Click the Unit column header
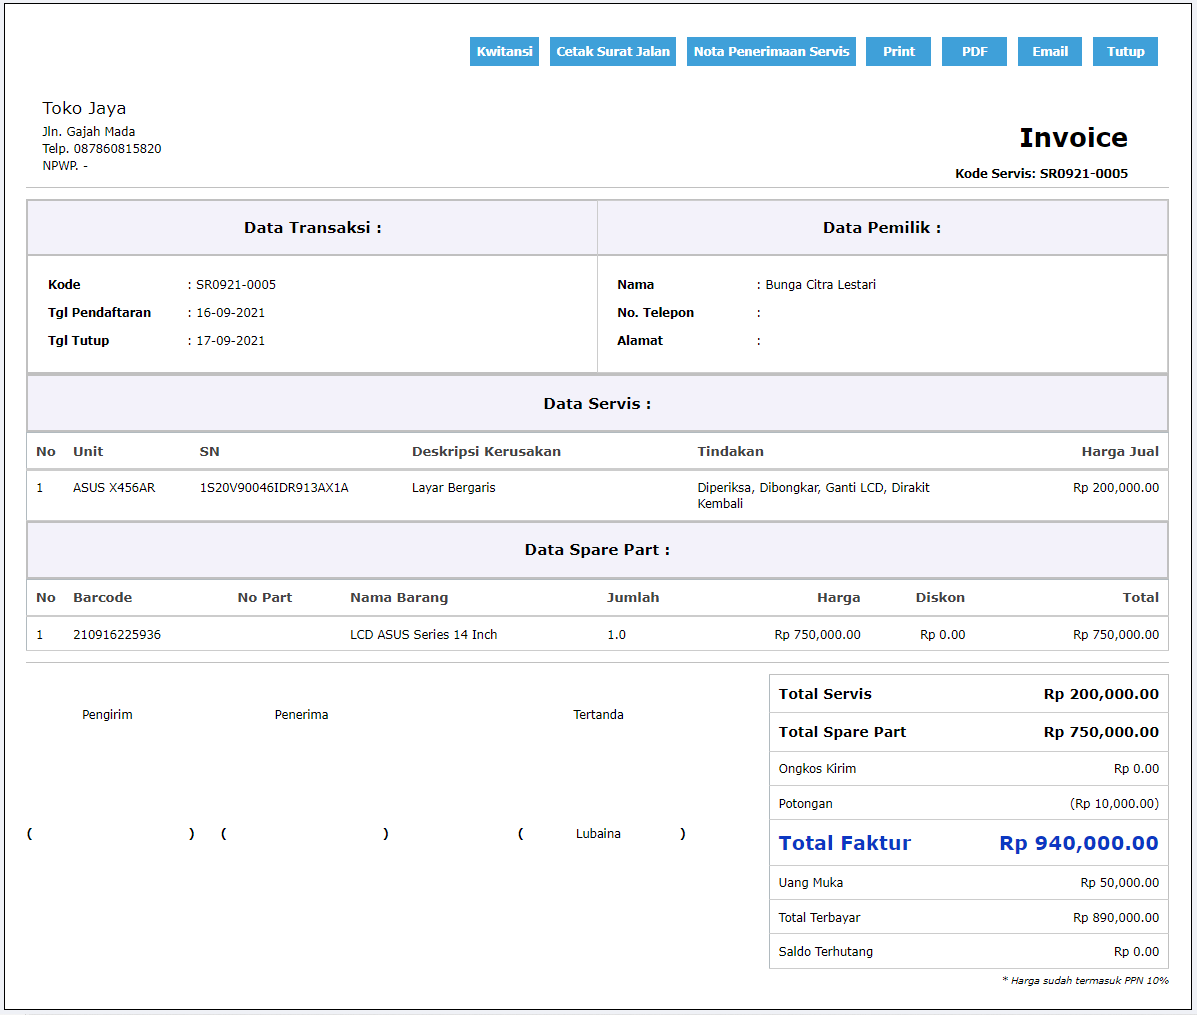Viewport: 1197px width, 1015px height. click(x=88, y=452)
